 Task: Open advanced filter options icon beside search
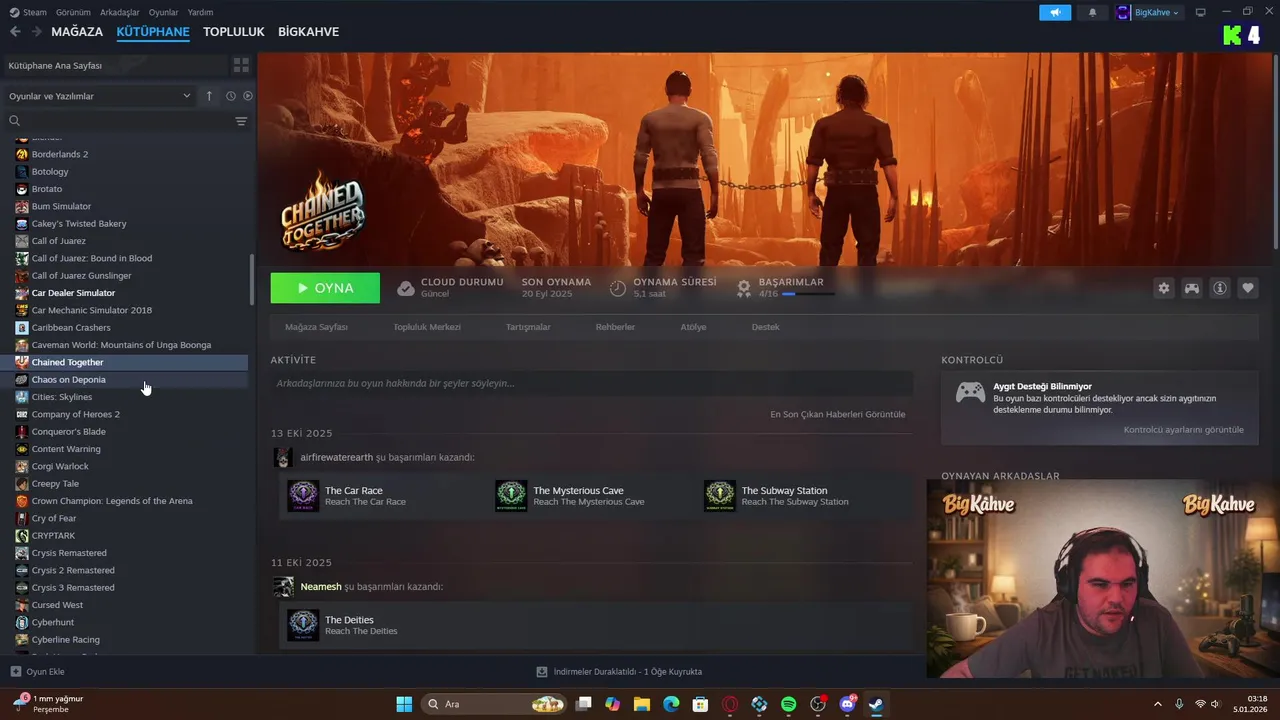click(241, 121)
